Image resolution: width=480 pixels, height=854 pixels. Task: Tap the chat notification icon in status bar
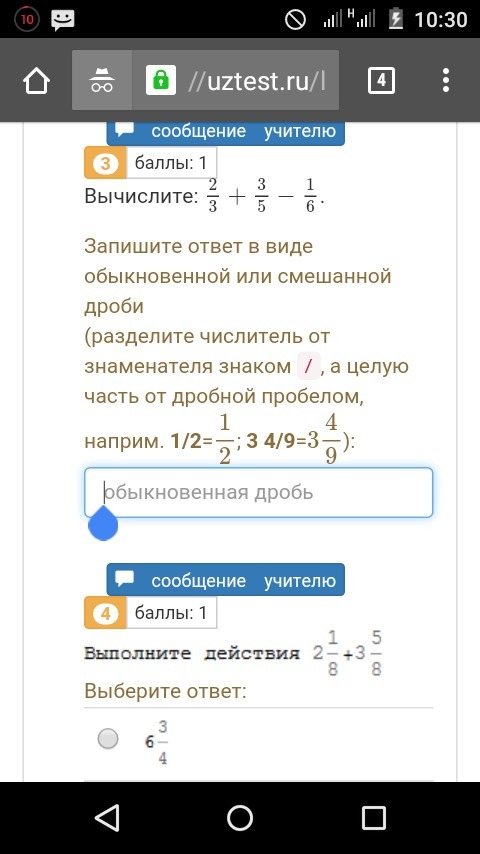point(63,20)
